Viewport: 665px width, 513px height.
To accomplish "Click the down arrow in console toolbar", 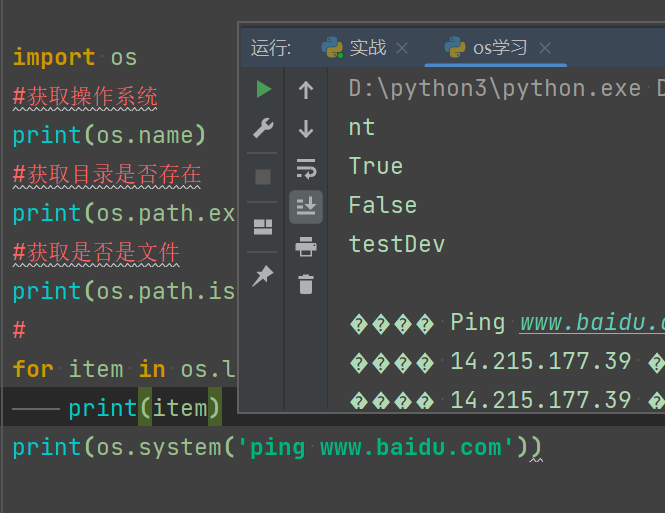I will tap(306, 129).
